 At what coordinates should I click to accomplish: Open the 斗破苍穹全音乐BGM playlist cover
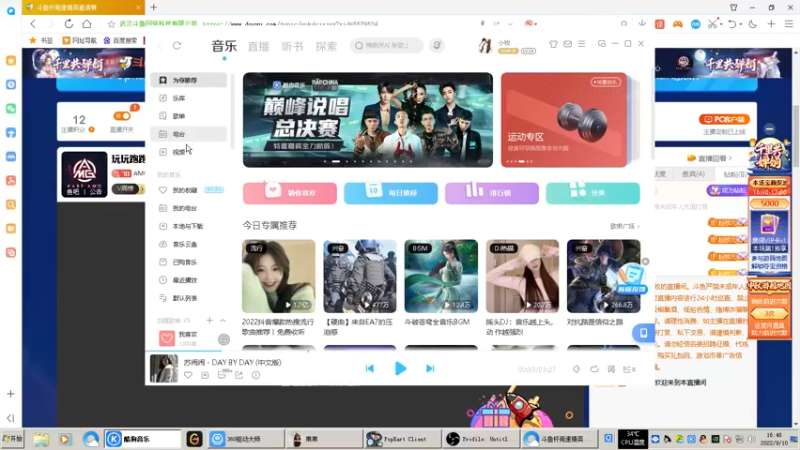coord(441,276)
